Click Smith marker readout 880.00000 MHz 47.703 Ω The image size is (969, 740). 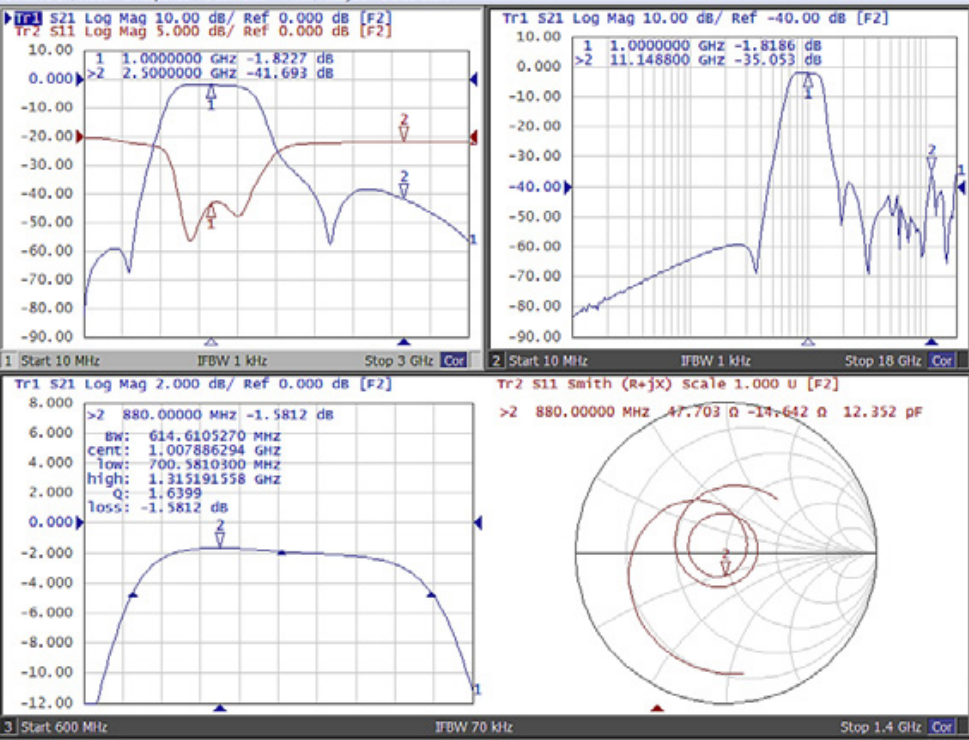point(711,412)
